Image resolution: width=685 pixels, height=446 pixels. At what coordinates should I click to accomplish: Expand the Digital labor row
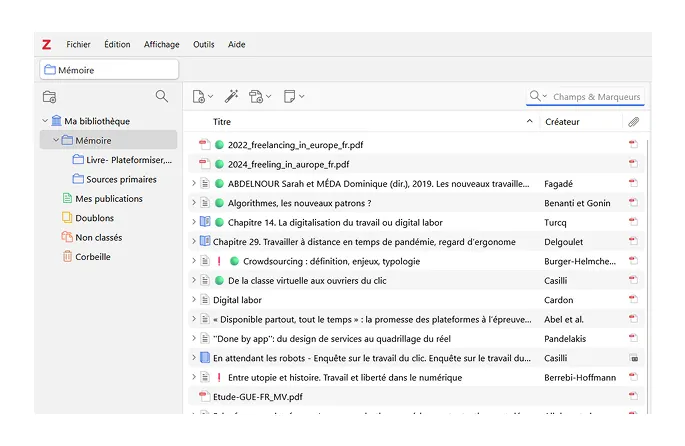[x=194, y=299]
